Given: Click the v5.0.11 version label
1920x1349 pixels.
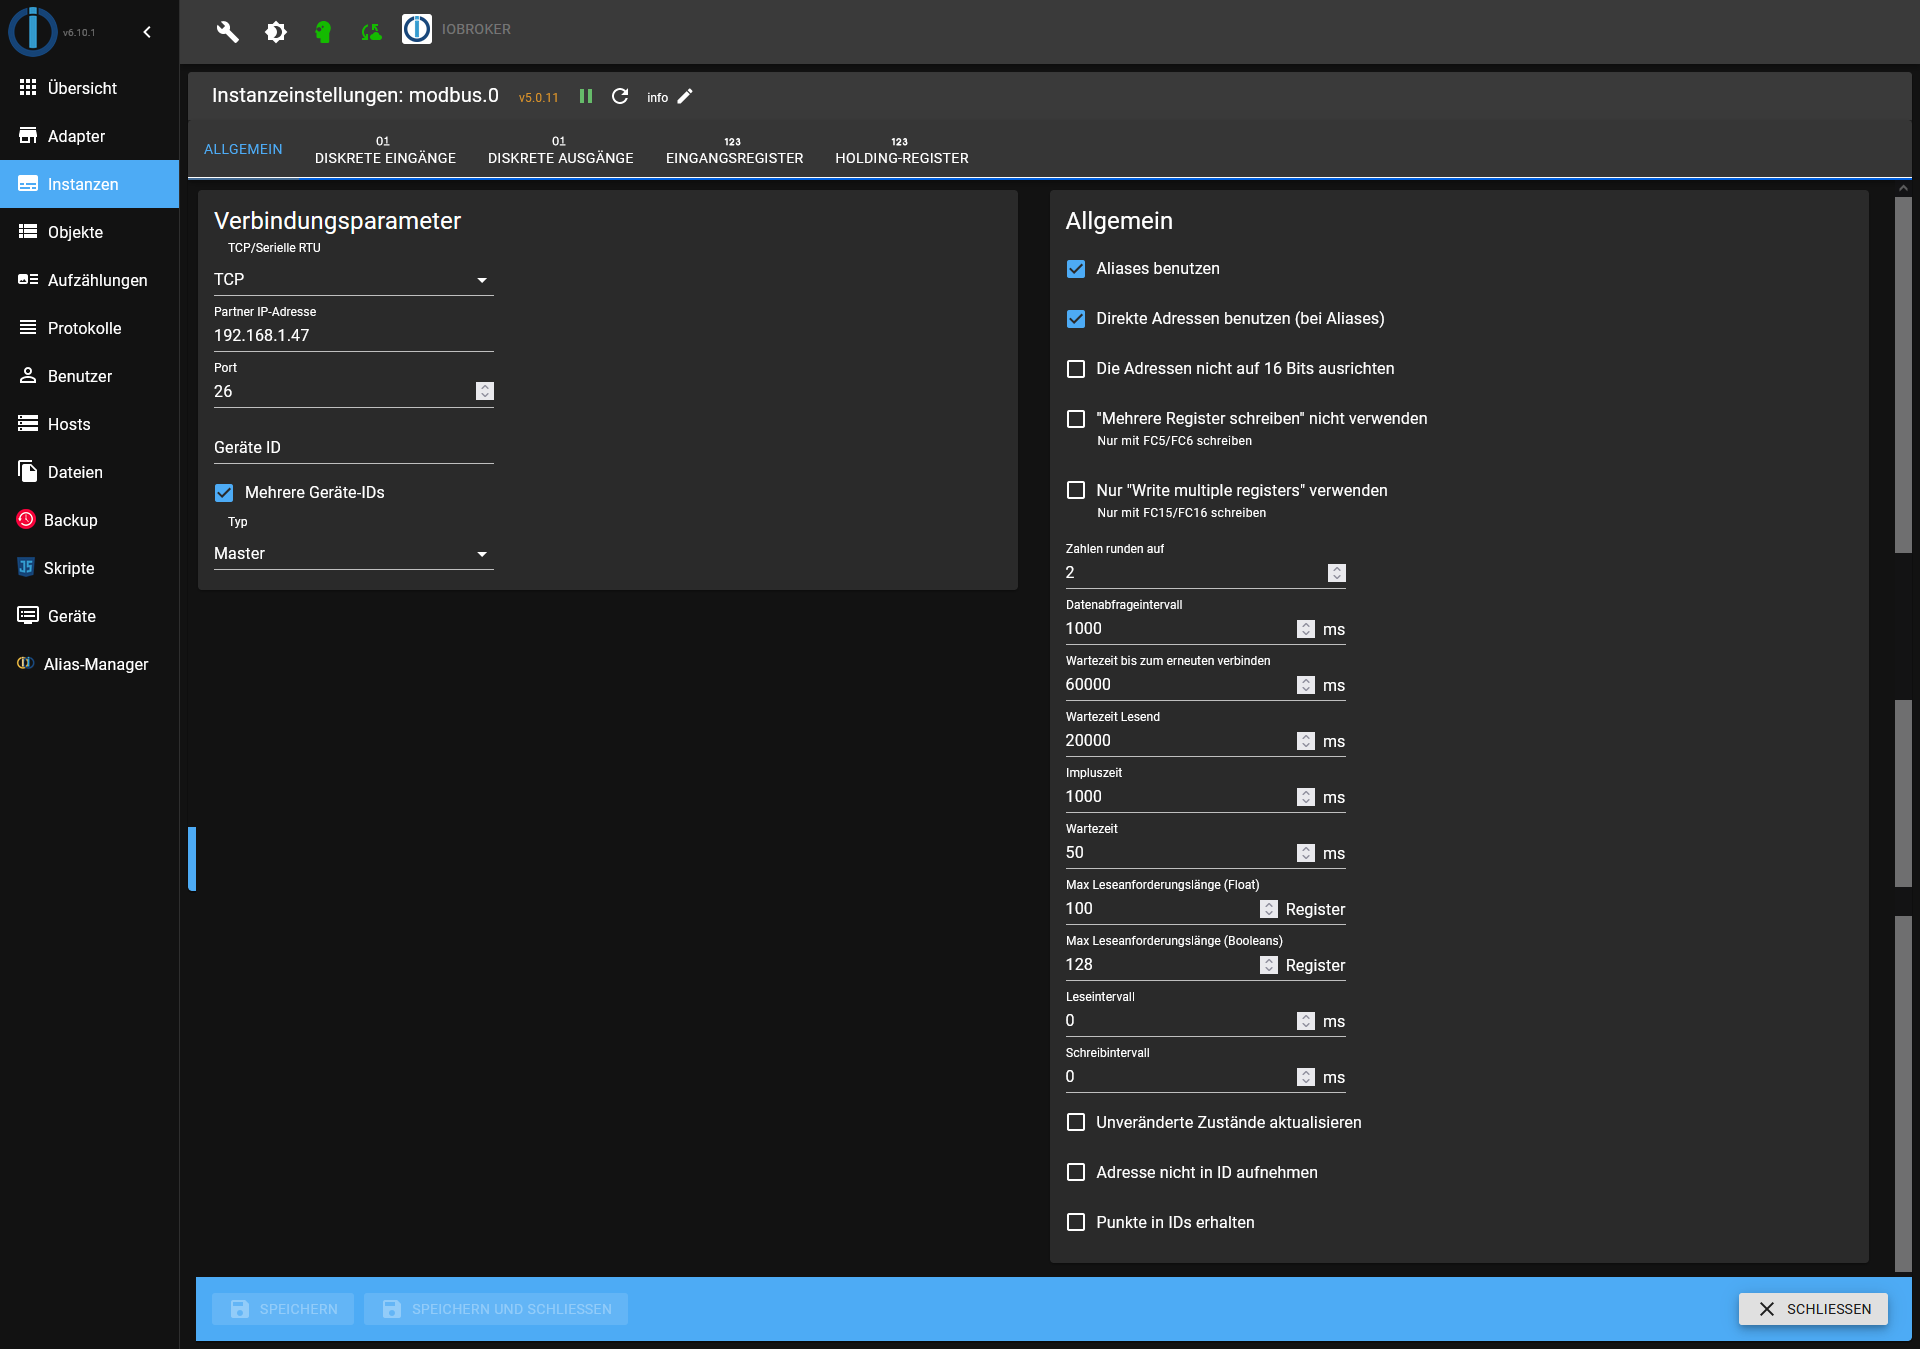Looking at the screenshot, I should coord(538,98).
